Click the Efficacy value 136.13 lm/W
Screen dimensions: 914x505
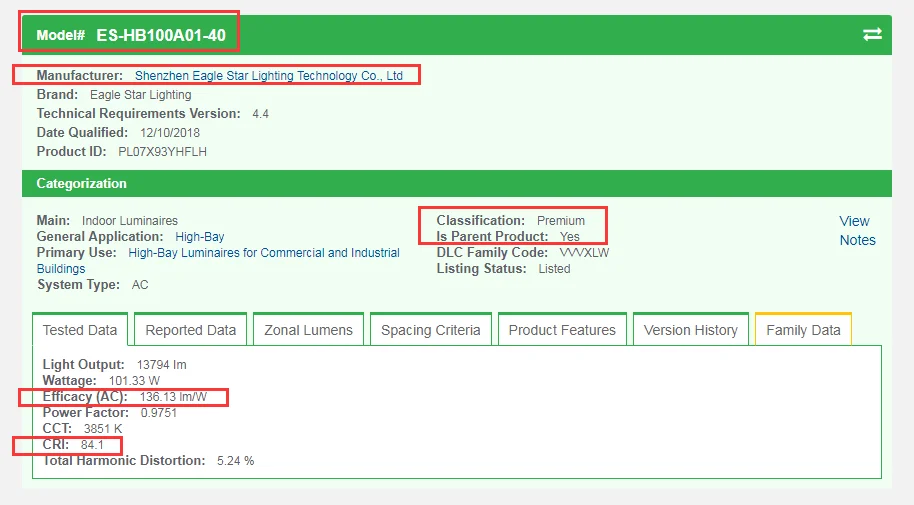pyautogui.click(x=173, y=397)
